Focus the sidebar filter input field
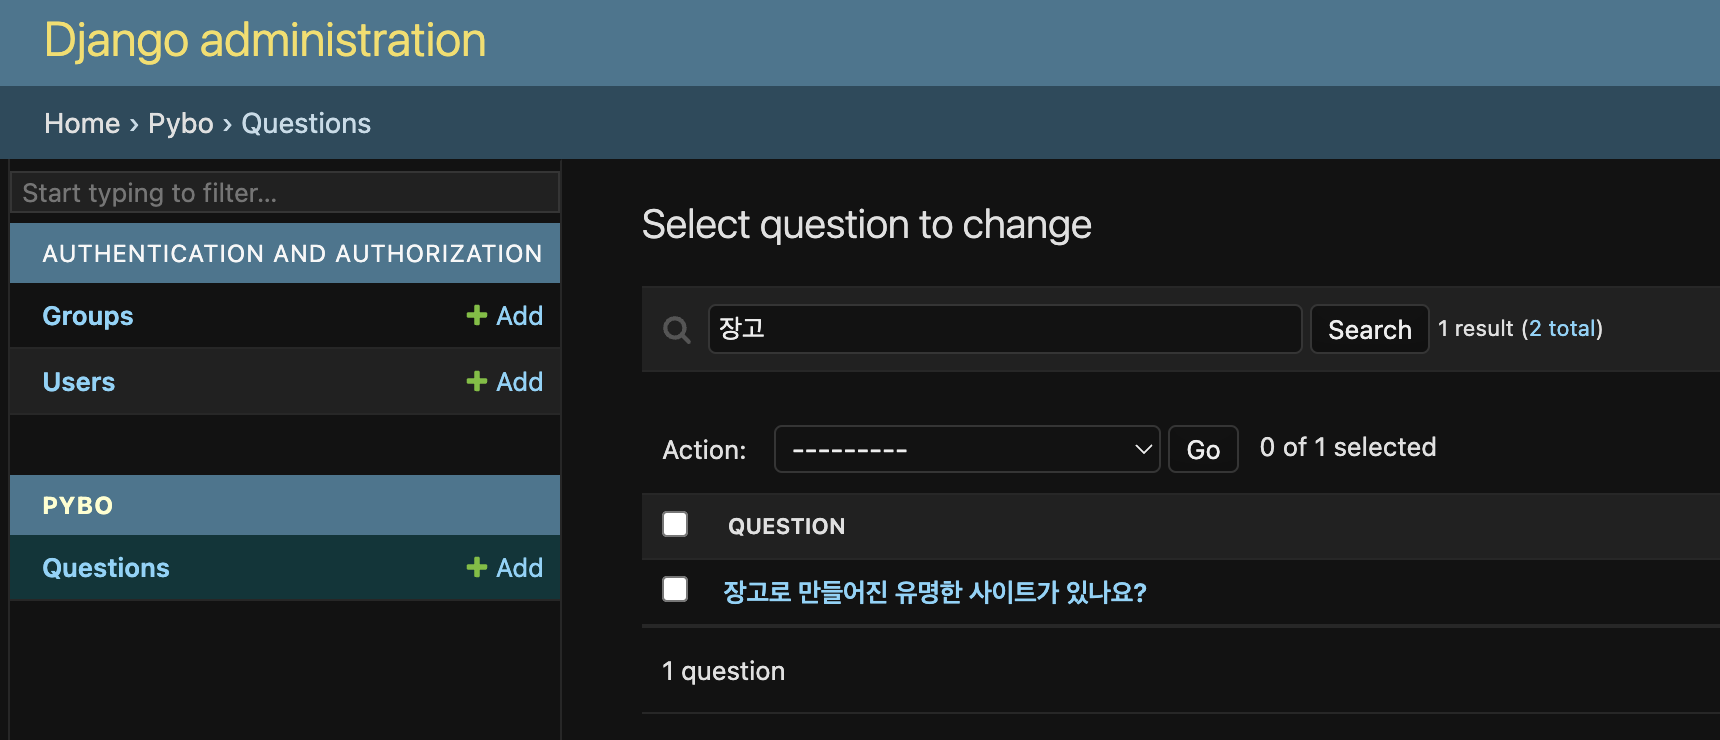Viewport: 1720px width, 740px height. click(x=285, y=192)
